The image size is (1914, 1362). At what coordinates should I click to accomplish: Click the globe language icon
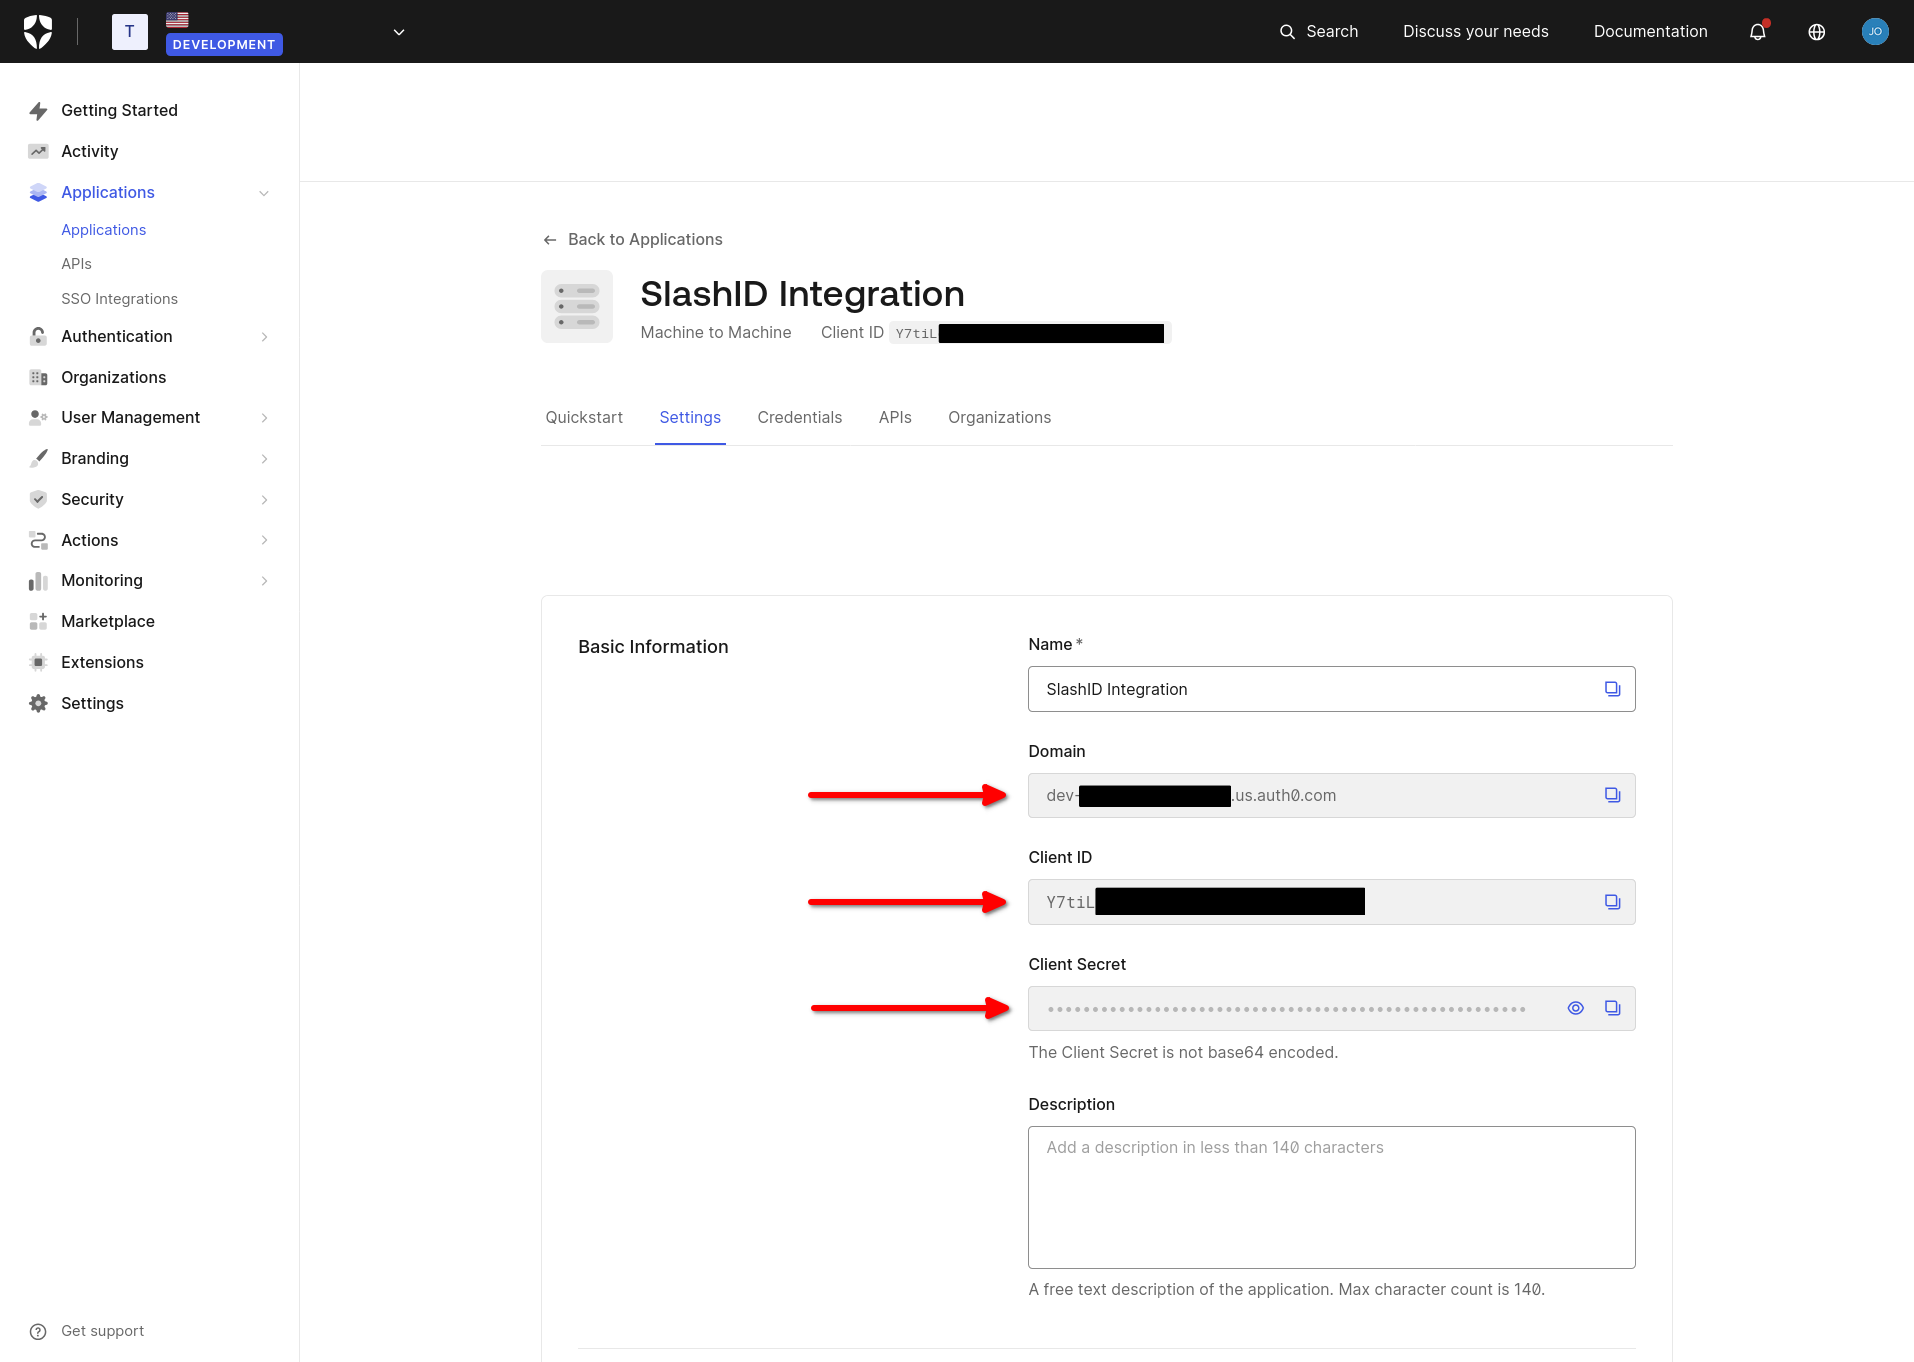[x=1816, y=31]
